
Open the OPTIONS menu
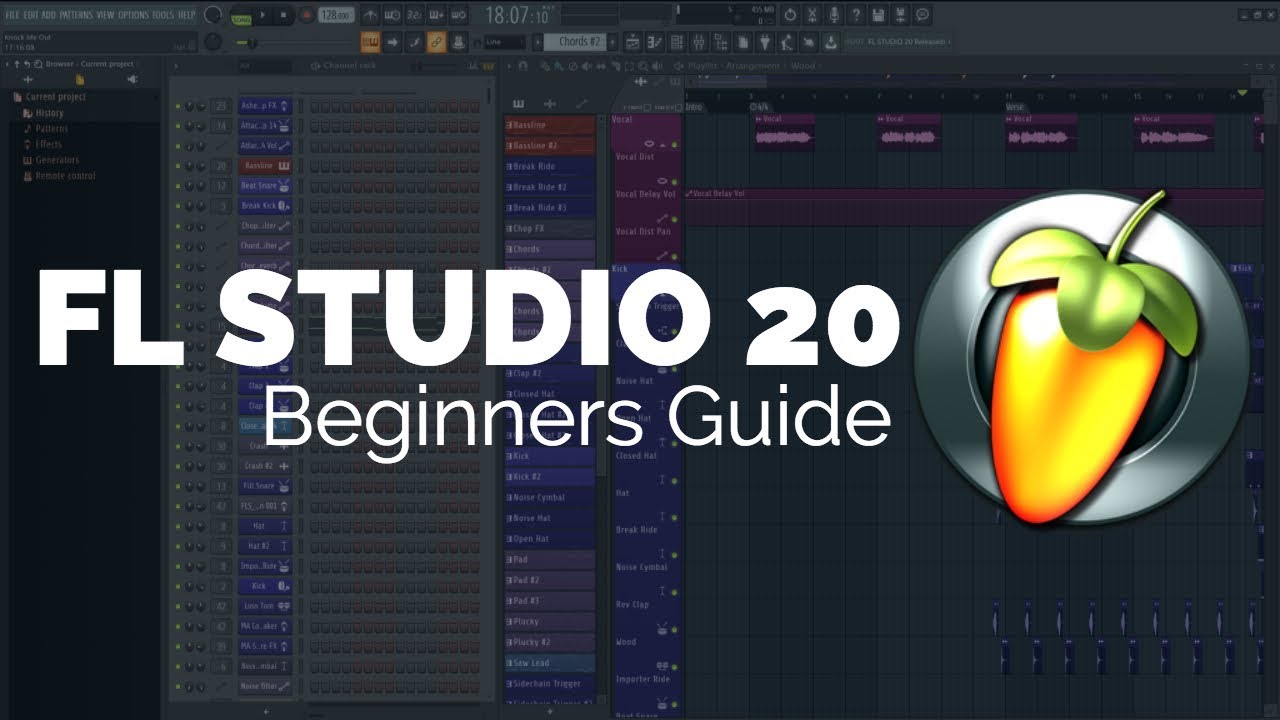click(x=133, y=15)
